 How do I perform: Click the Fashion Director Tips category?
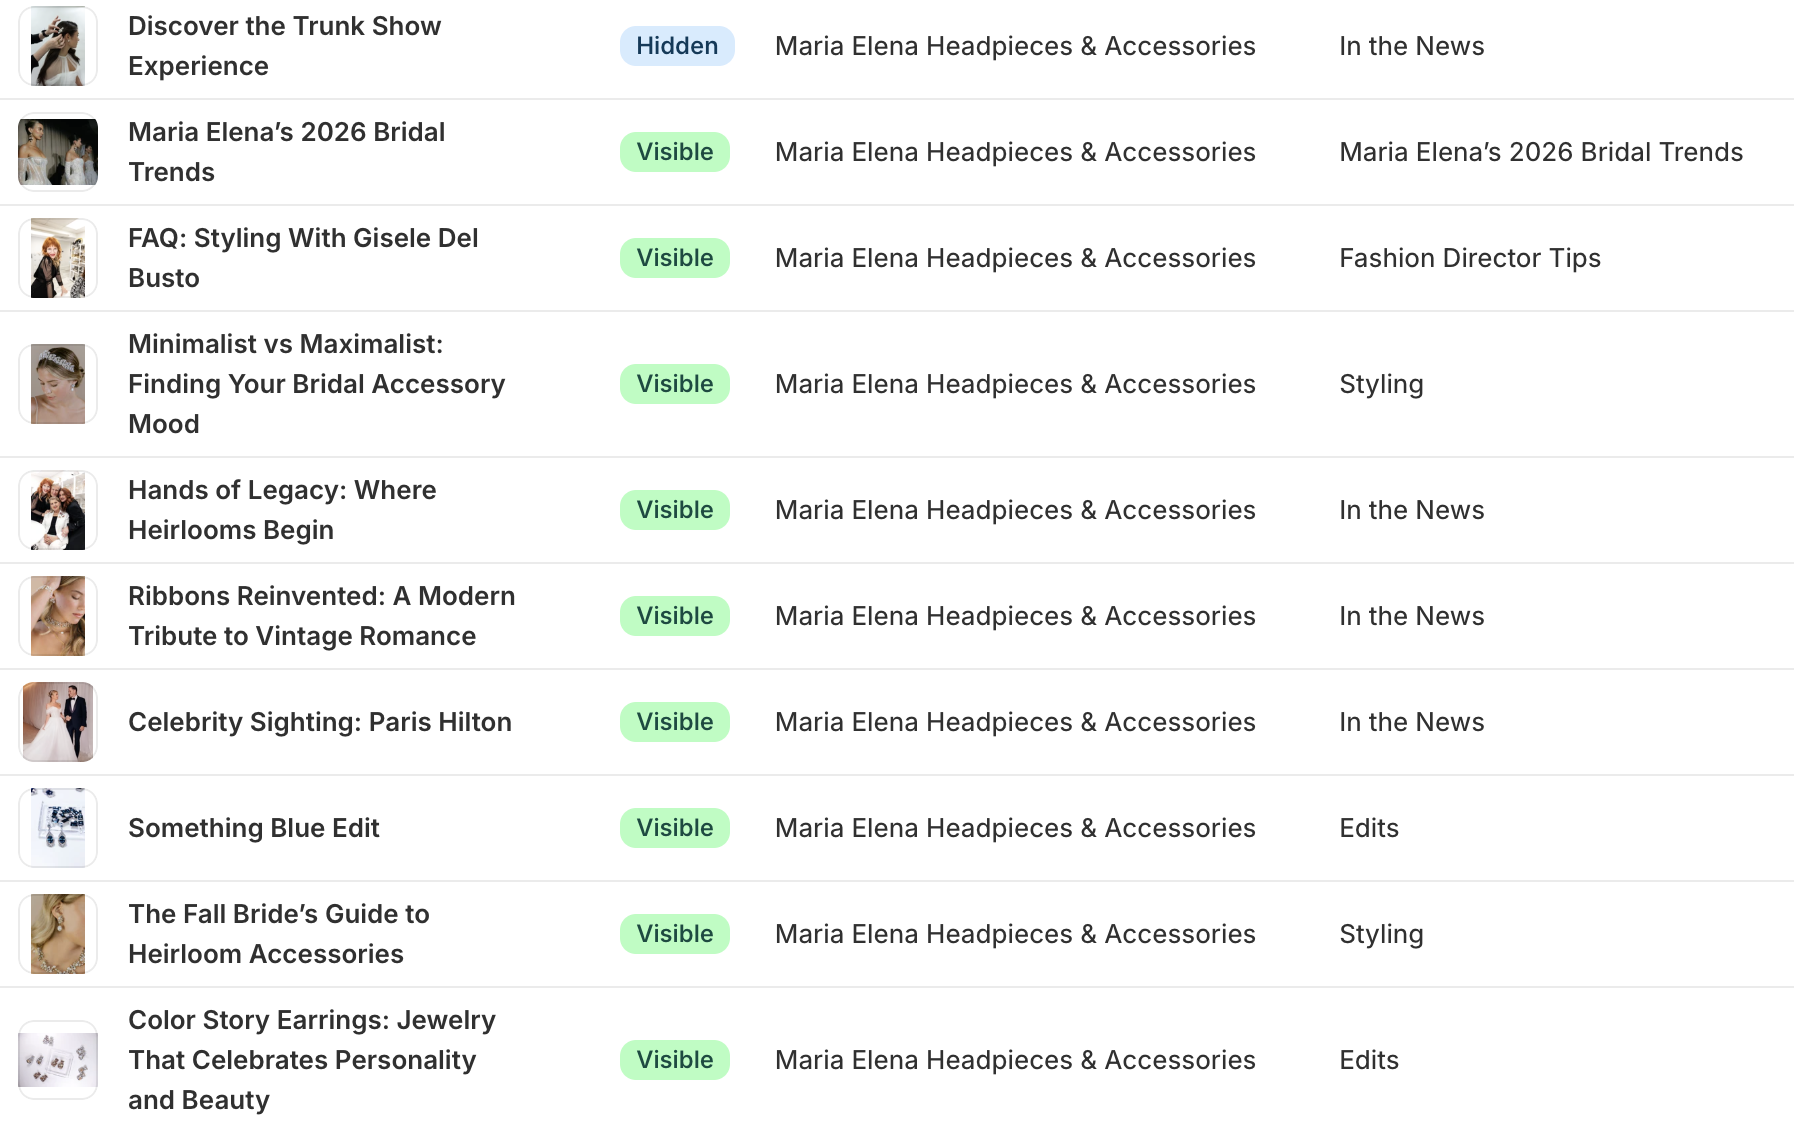[x=1470, y=258]
